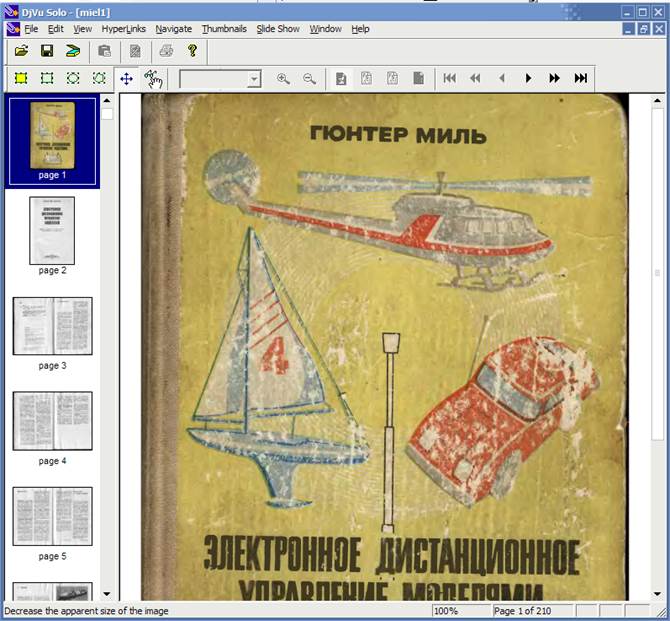Click thumbnail panel scroll down arrow
Image resolution: width=670 pixels, height=621 pixels.
click(x=107, y=594)
